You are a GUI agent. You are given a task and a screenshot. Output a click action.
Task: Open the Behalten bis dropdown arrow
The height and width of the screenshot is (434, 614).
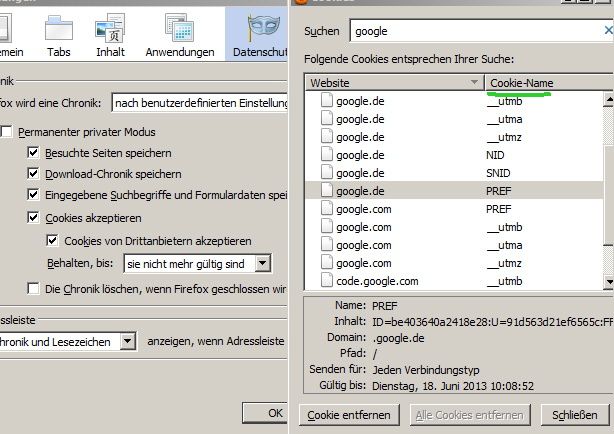[x=263, y=264]
